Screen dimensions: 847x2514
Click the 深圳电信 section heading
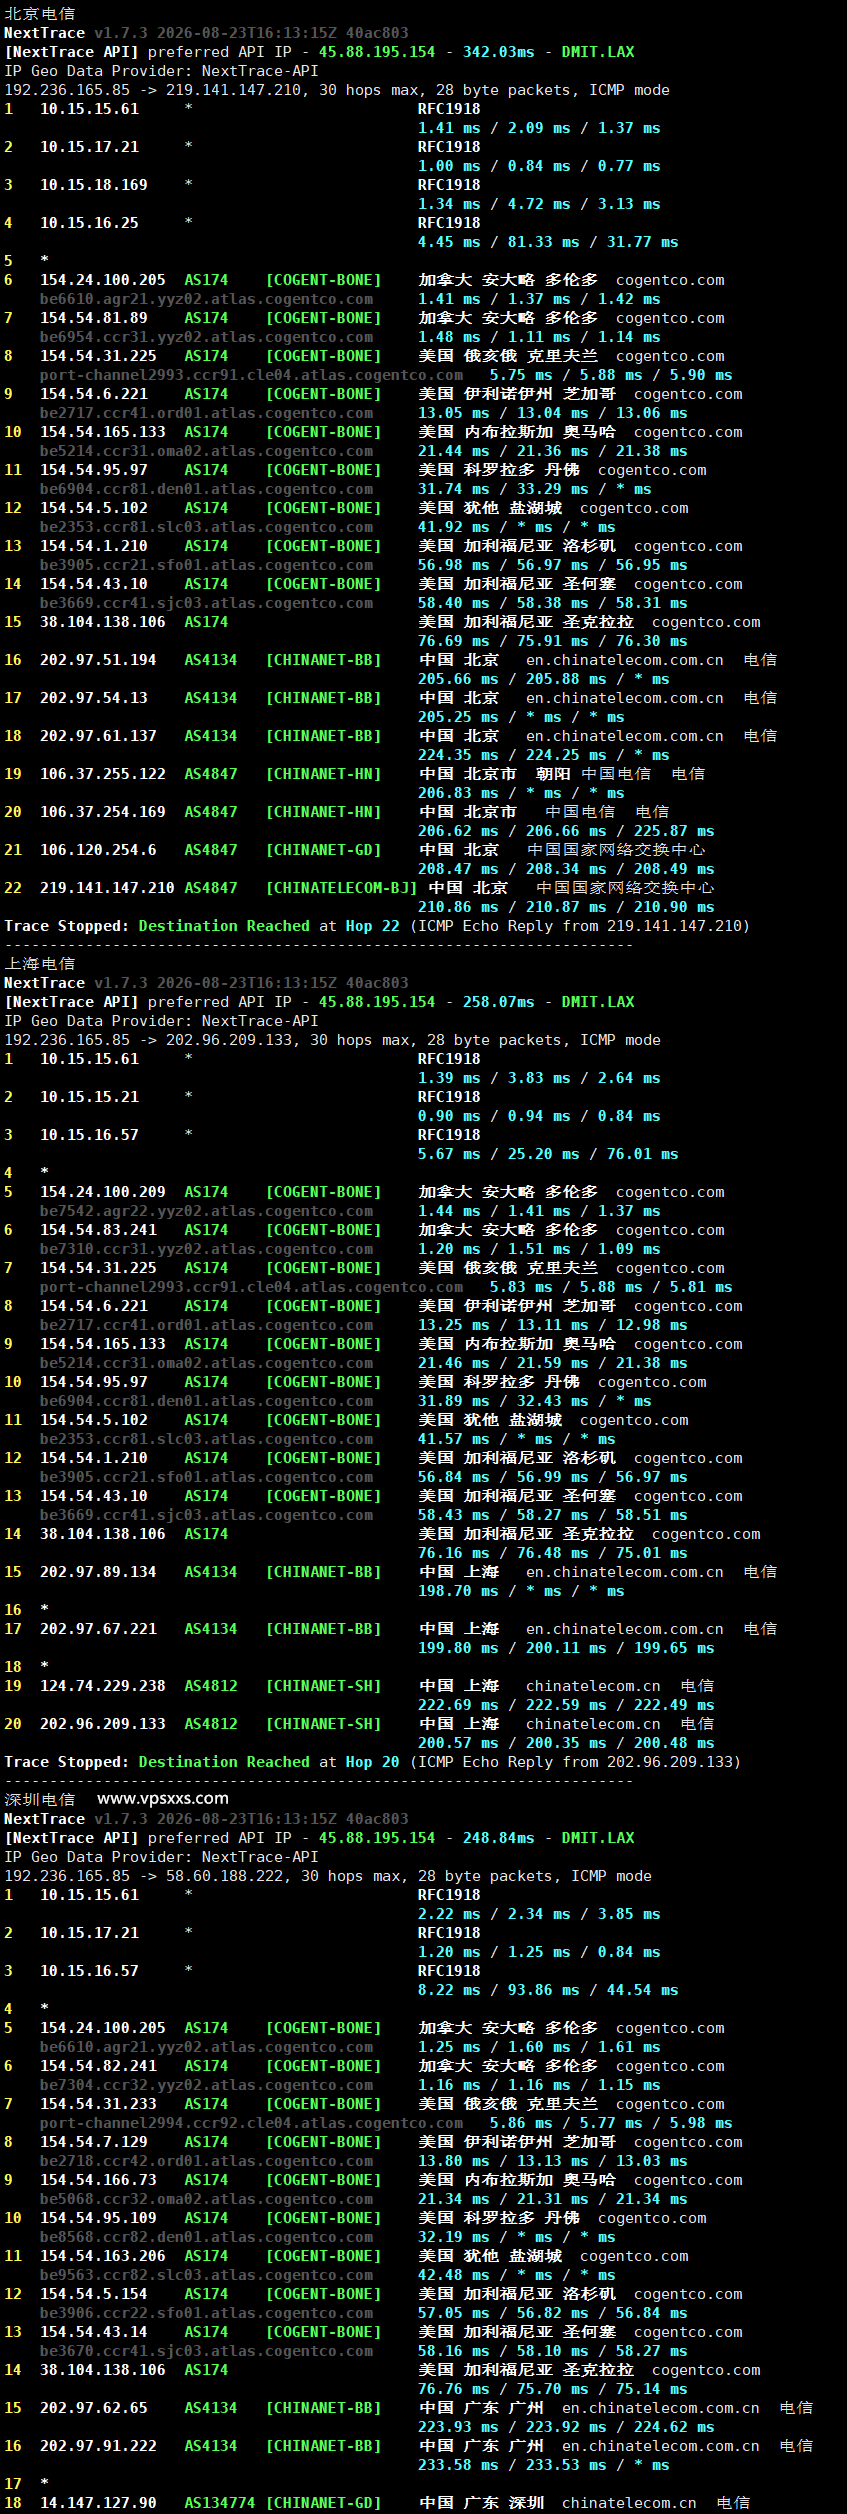click(40, 1800)
